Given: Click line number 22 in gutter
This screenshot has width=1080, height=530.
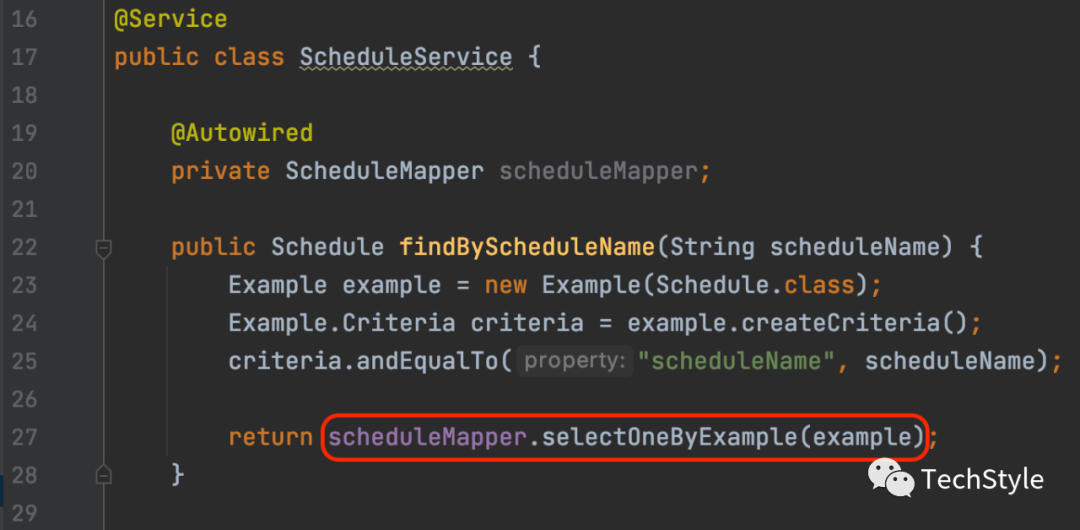Looking at the screenshot, I should tap(24, 247).
